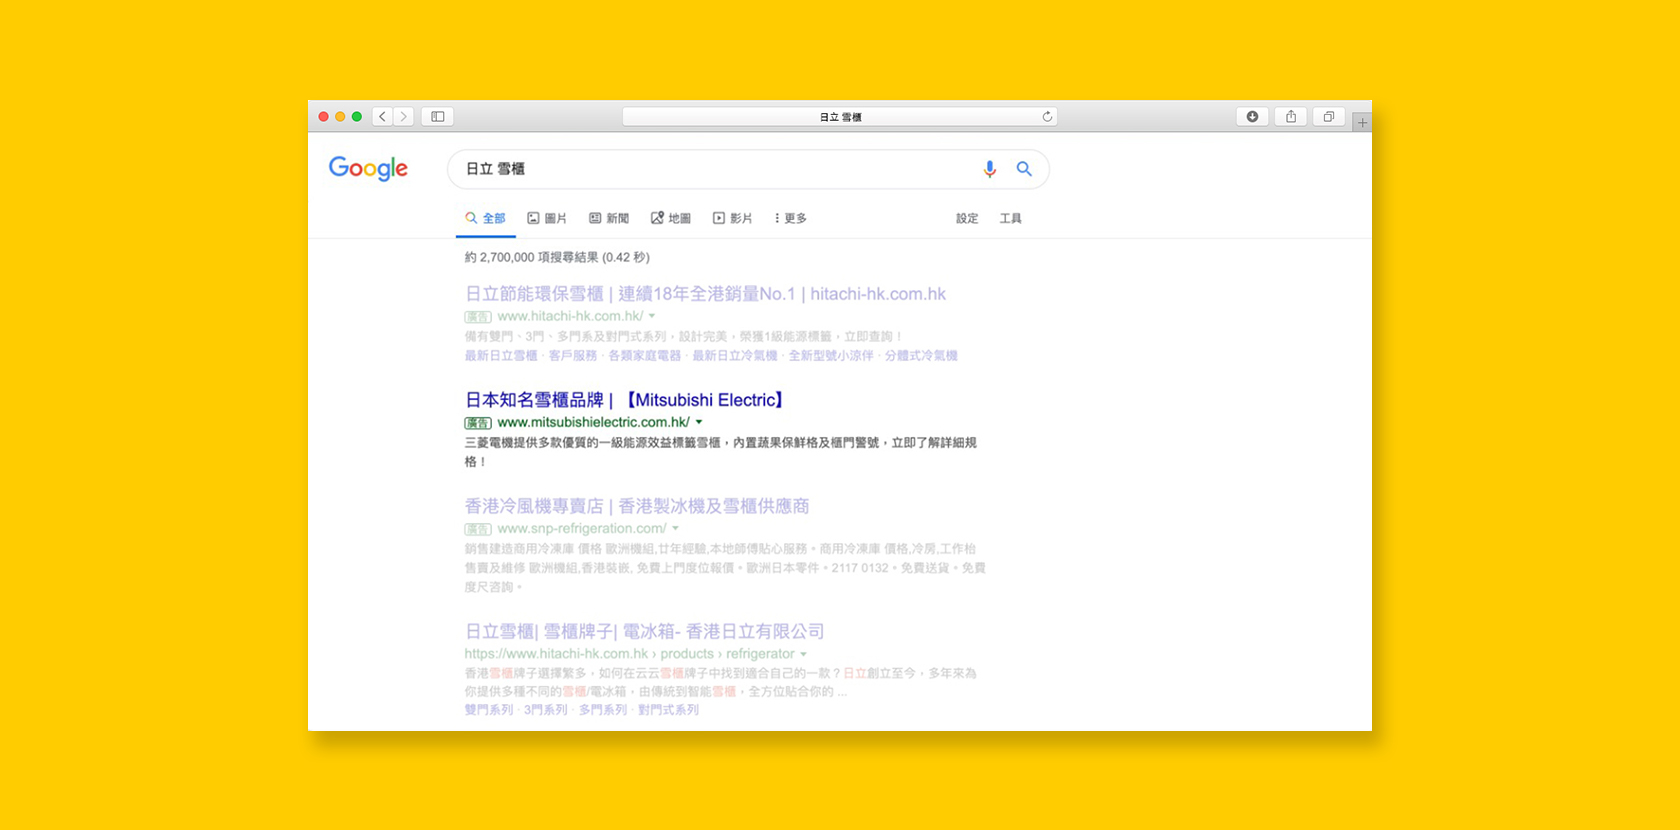Click the description starting 銷售建造商用冷凍庫
This screenshot has height=830, width=1680.
[726, 568]
